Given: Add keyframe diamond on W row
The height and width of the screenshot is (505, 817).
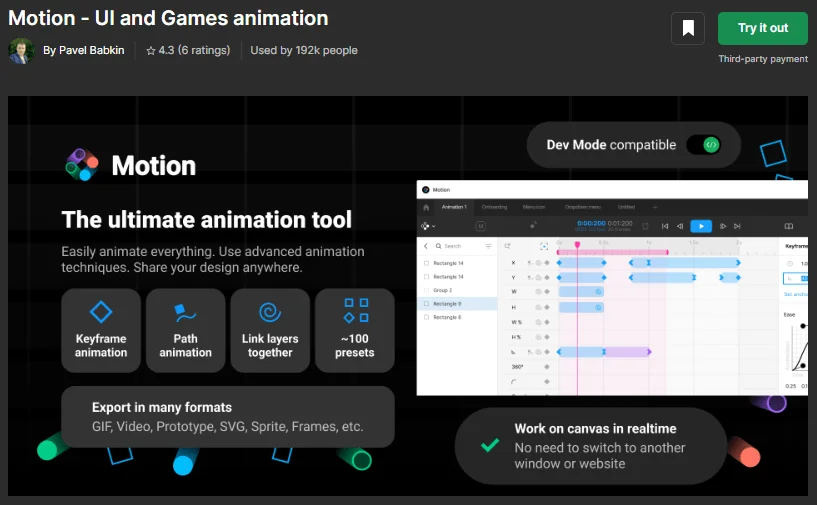Looking at the screenshot, I should tap(547, 292).
